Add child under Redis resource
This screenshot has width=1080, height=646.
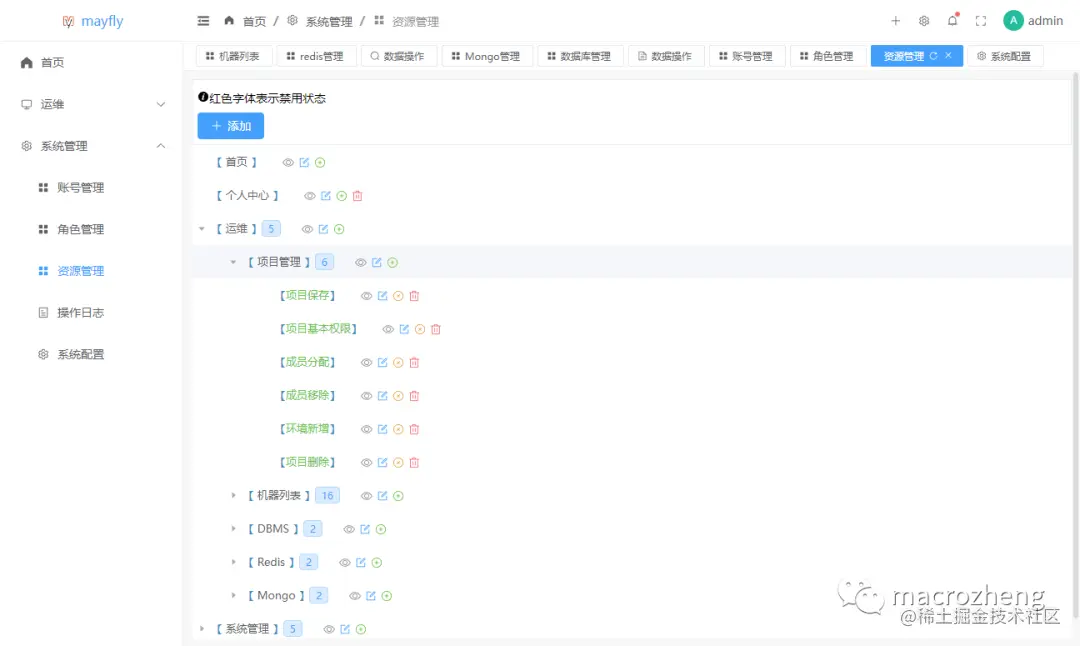[377, 563]
